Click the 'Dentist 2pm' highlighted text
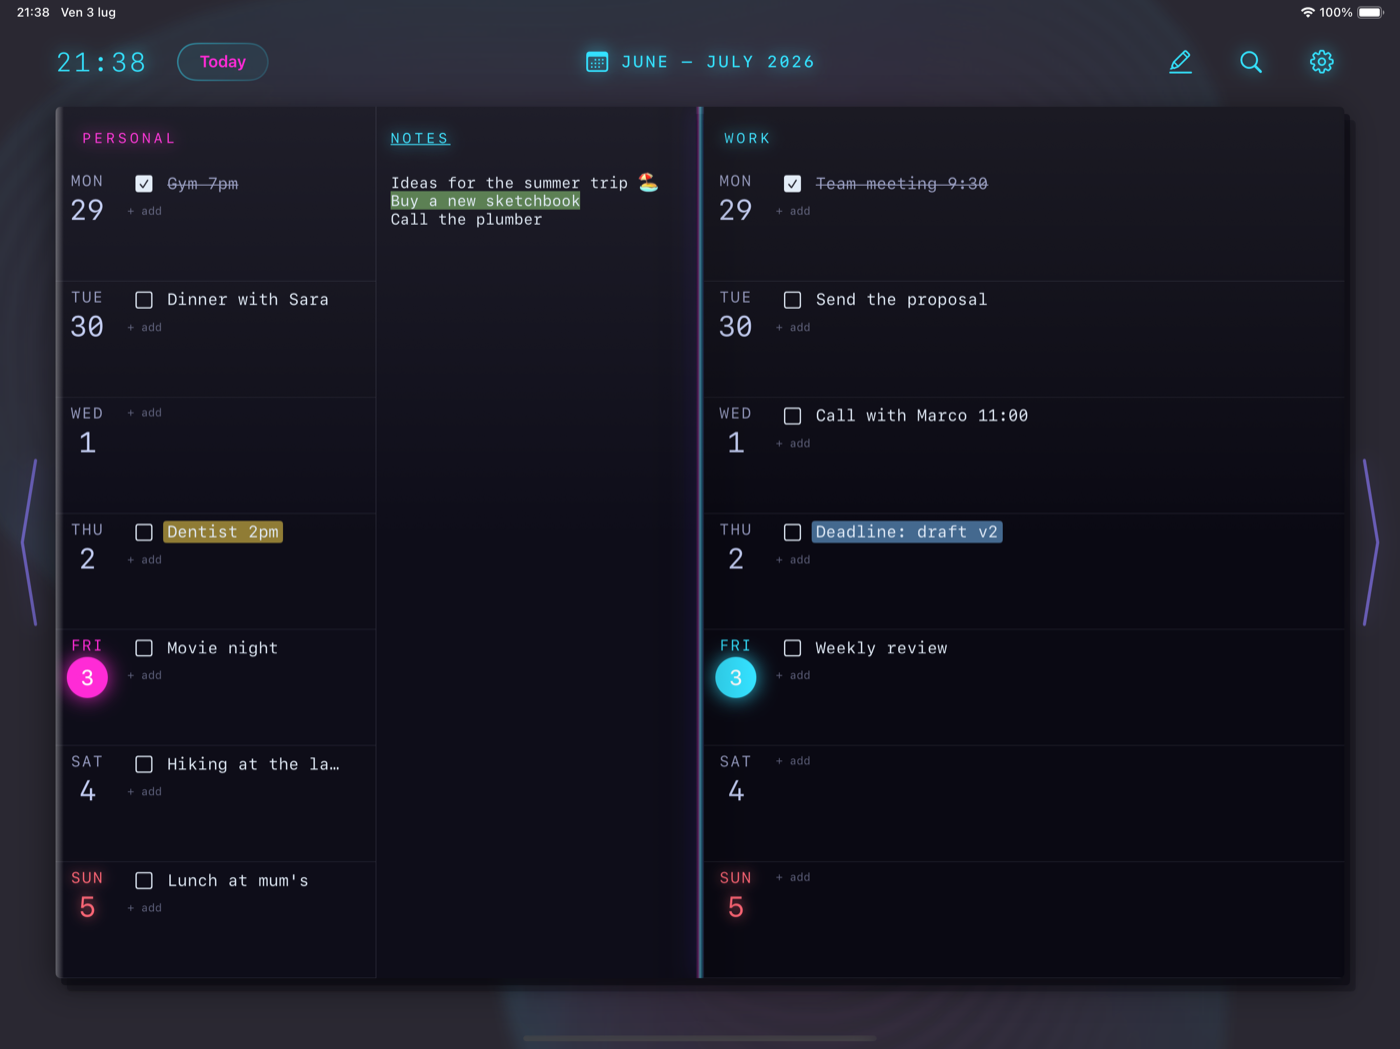1400x1049 pixels. pos(223,532)
